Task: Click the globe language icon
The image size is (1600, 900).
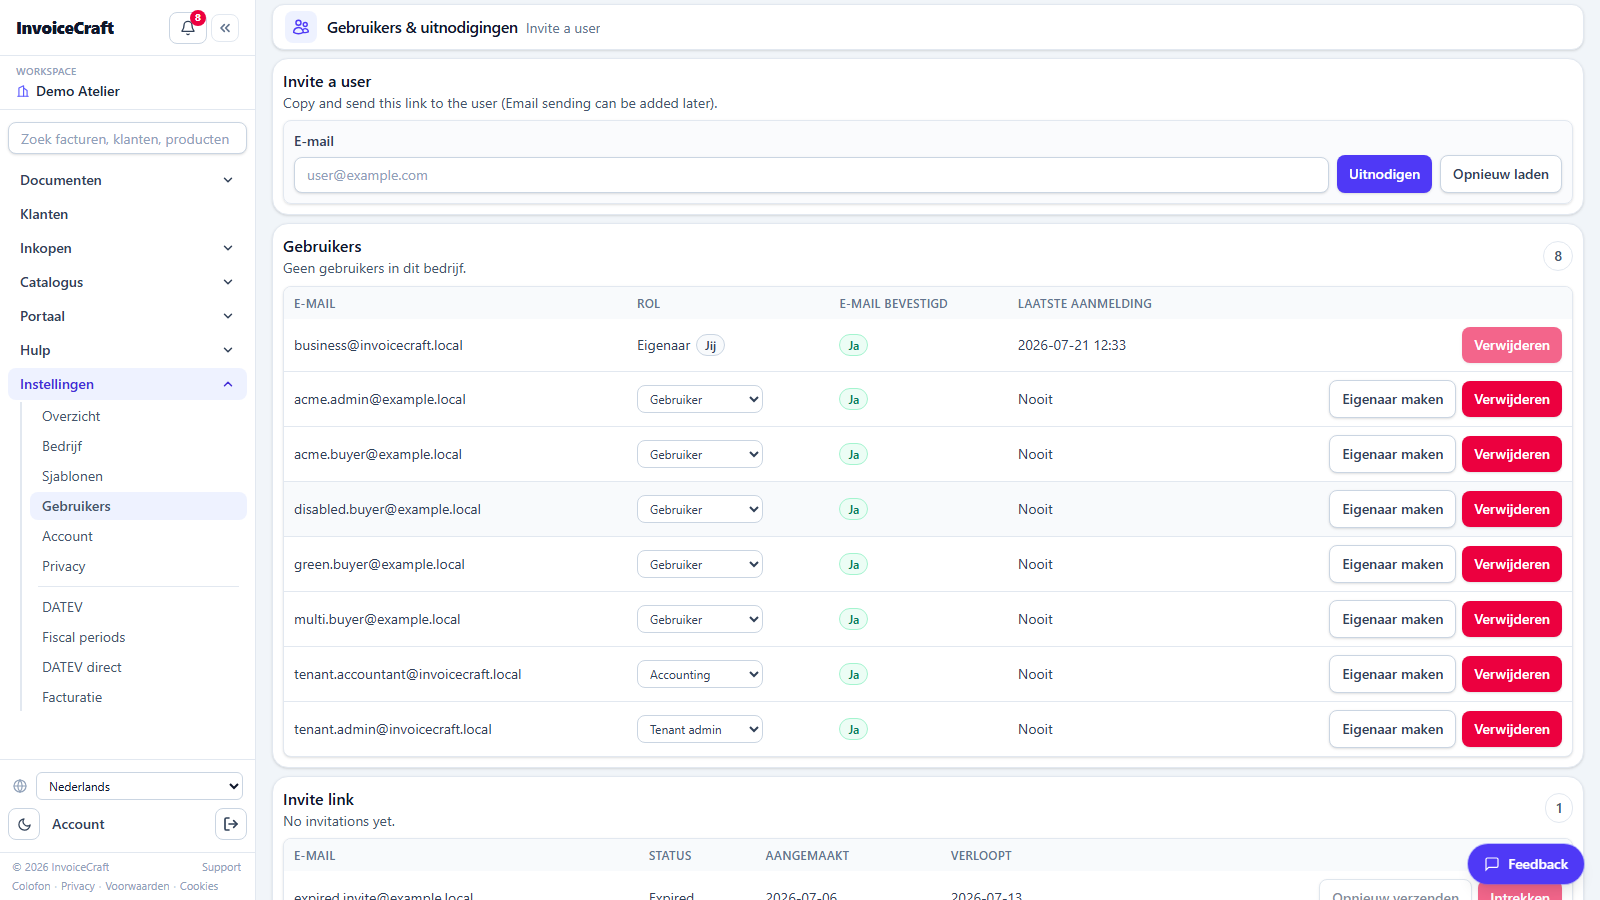Action: click(20, 786)
